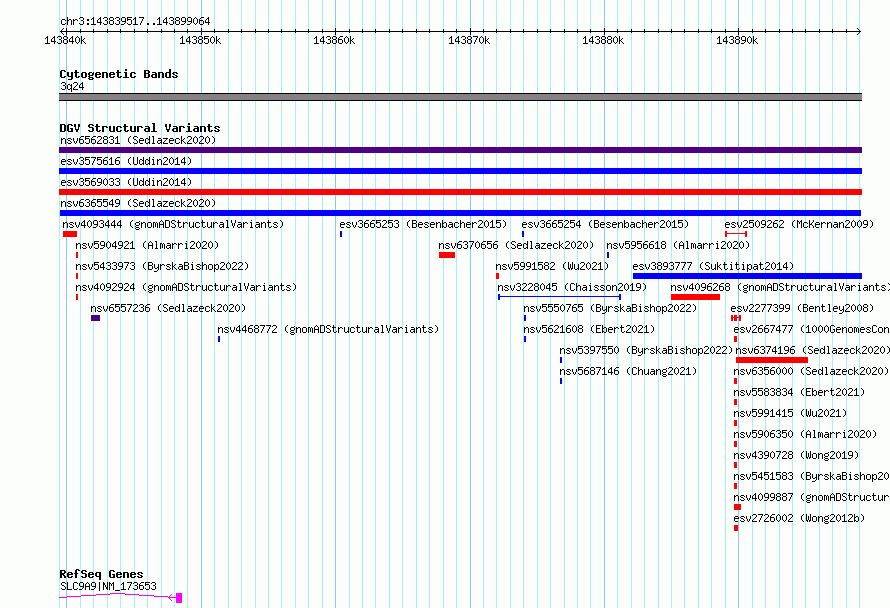Click the 143870k ruler tick label
Viewport: 890px width, 608px height.
469,40
